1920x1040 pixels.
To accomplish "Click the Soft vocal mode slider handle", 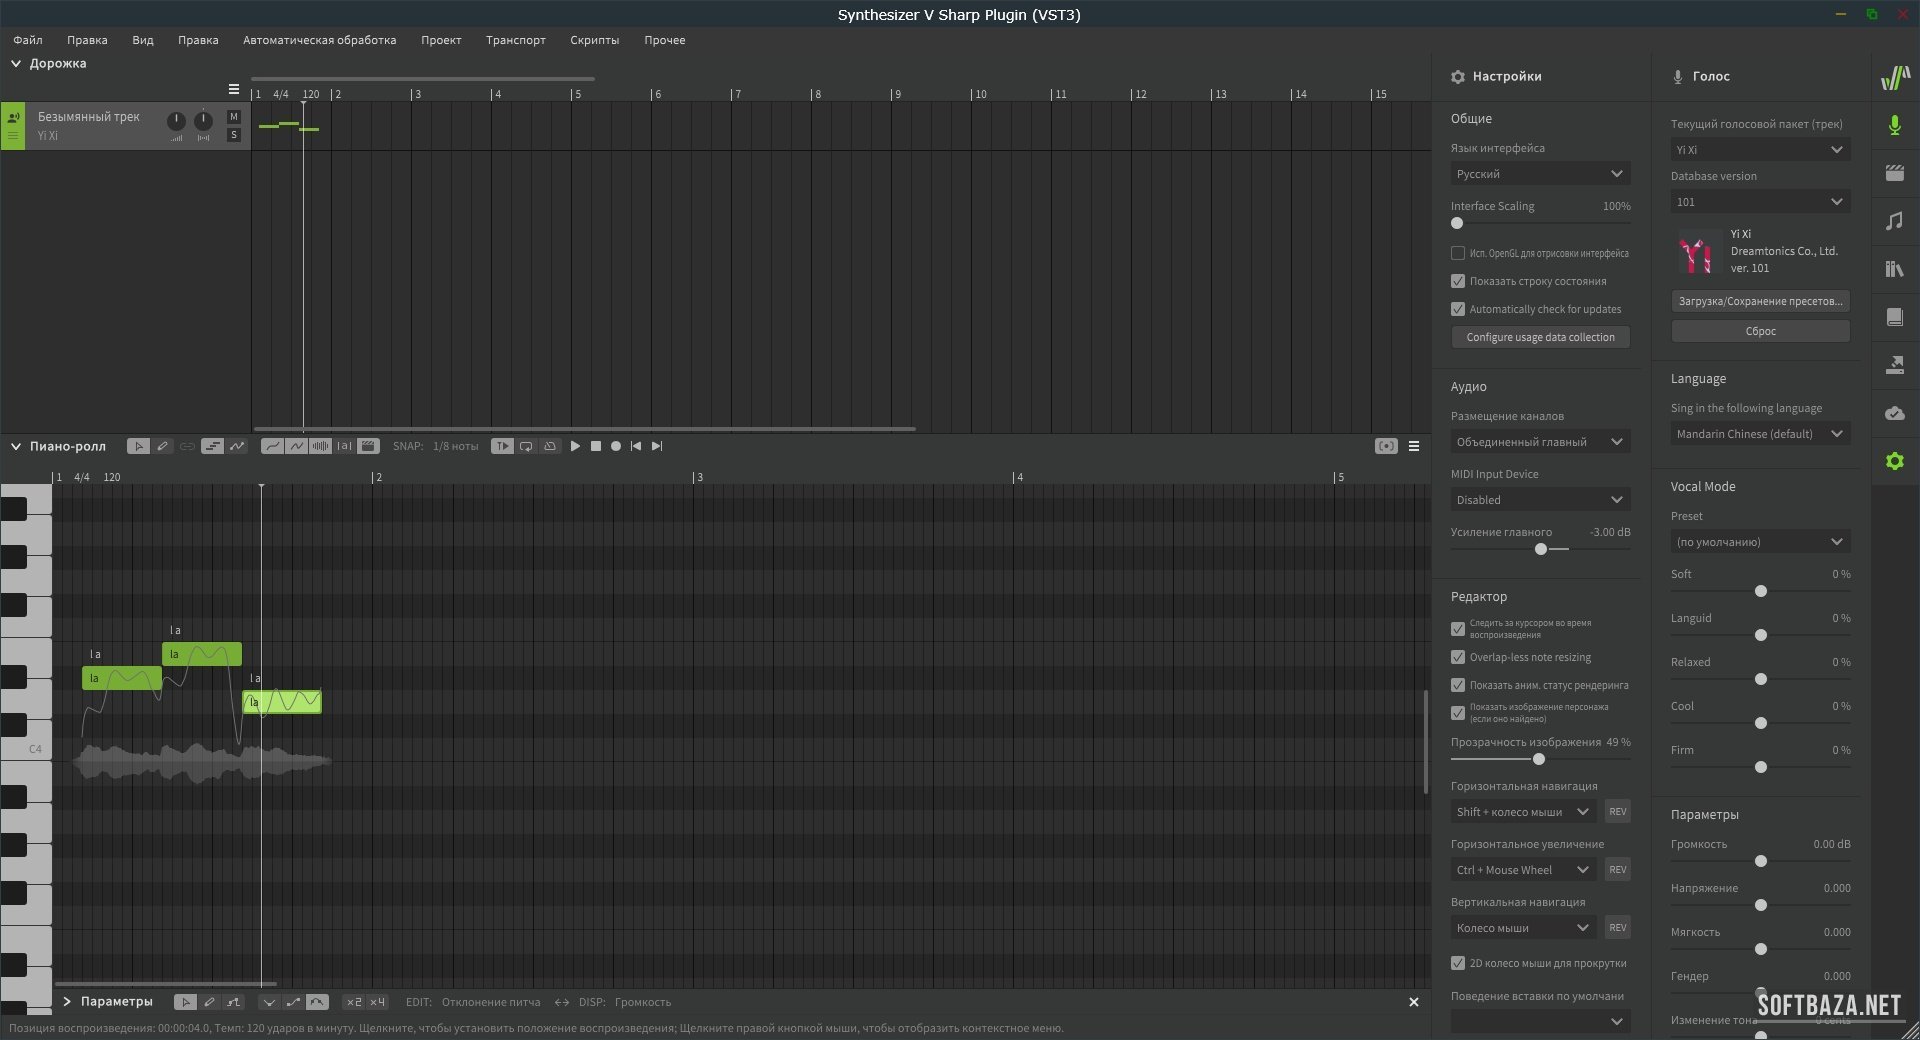I will (1761, 591).
